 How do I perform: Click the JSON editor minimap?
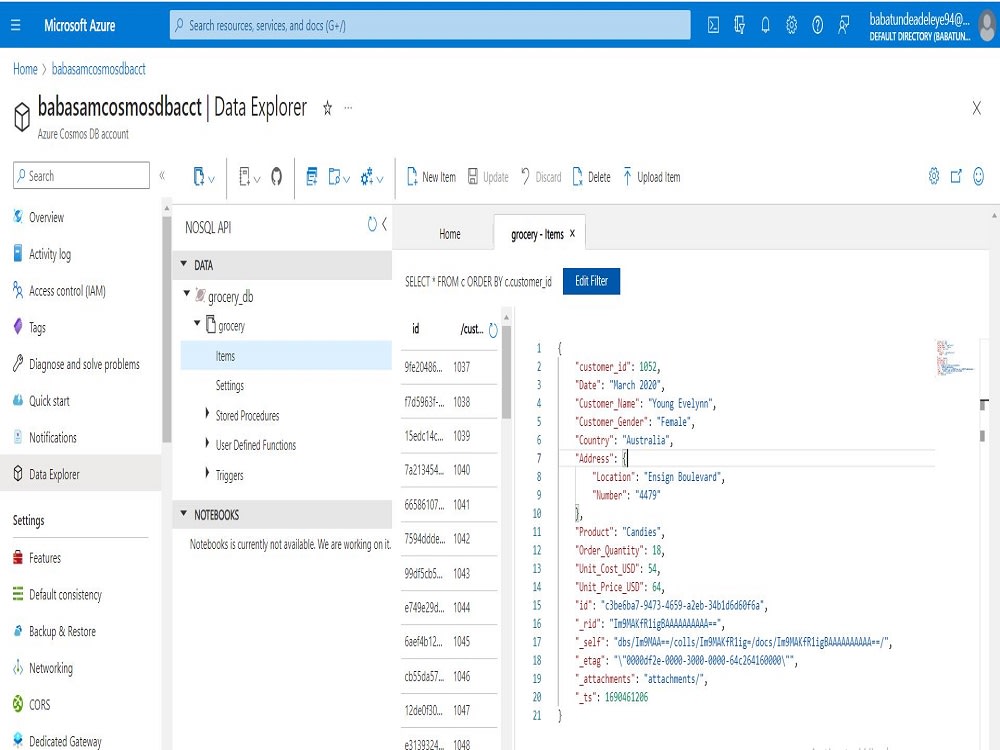(x=955, y=358)
